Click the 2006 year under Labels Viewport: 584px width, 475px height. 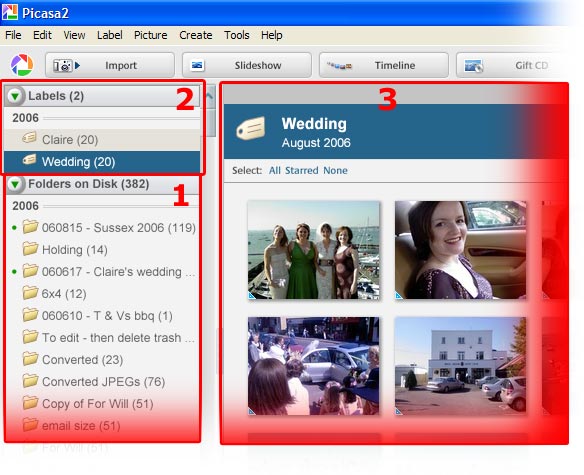tap(25, 118)
